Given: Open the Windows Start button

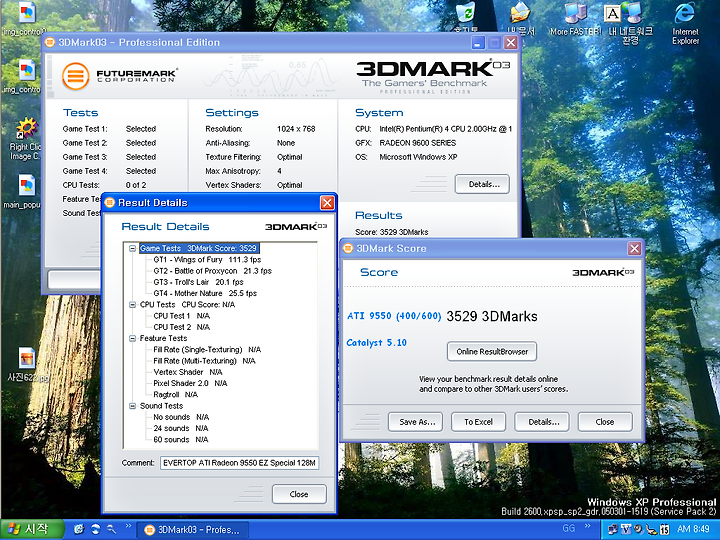Looking at the screenshot, I should click(31, 529).
